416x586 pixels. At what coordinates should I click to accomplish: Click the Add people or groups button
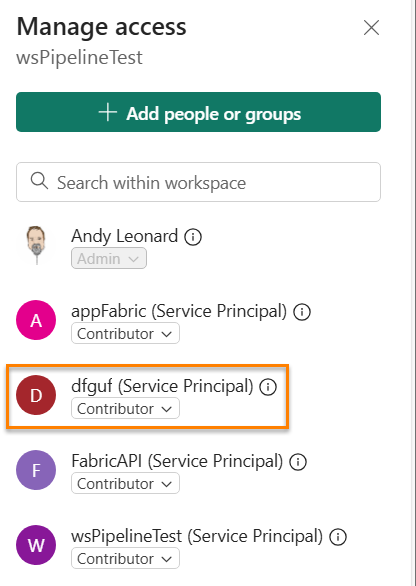[198, 112]
